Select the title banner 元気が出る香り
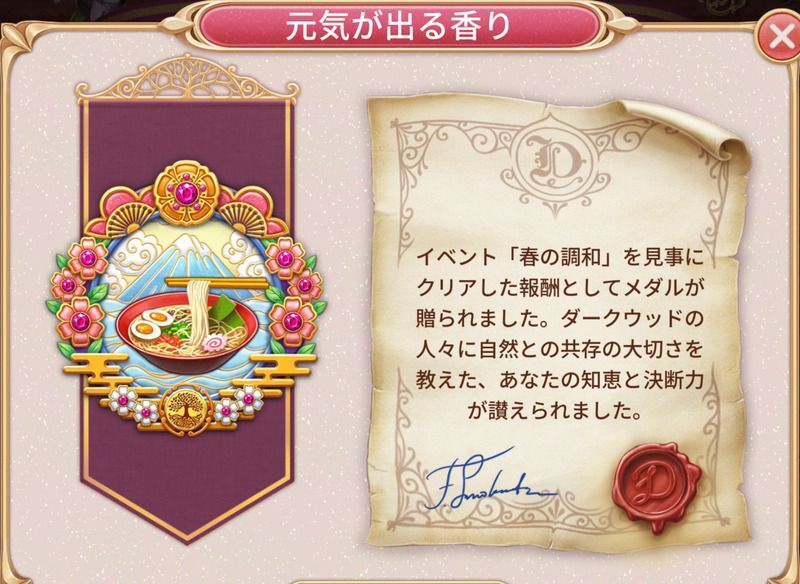 (x=398, y=26)
